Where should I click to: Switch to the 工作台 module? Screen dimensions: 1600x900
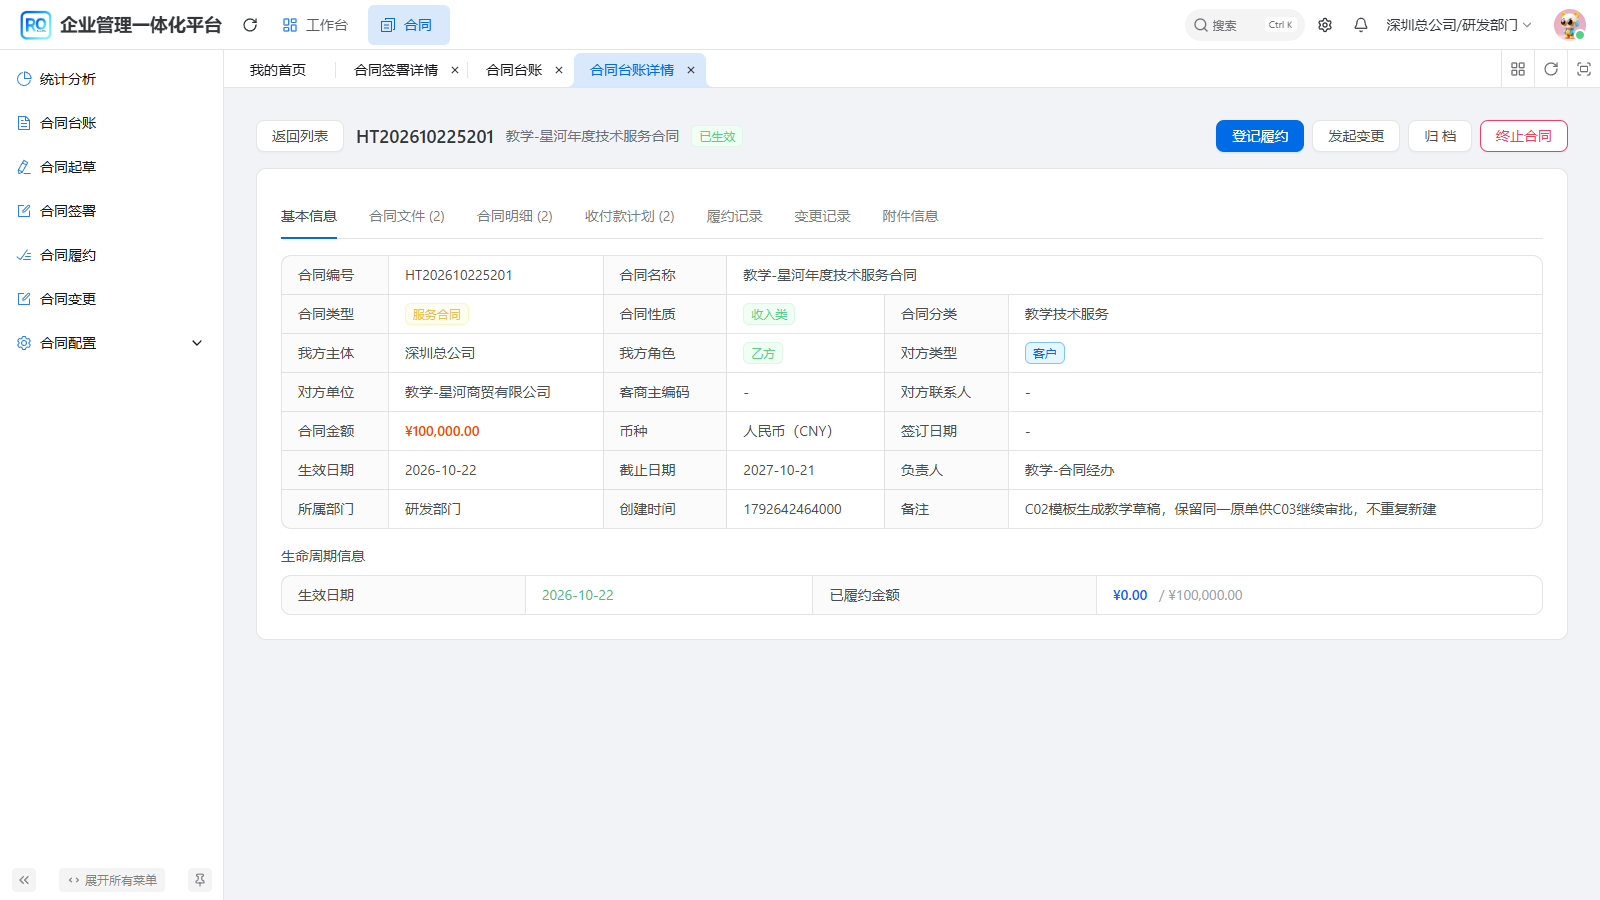(x=315, y=25)
